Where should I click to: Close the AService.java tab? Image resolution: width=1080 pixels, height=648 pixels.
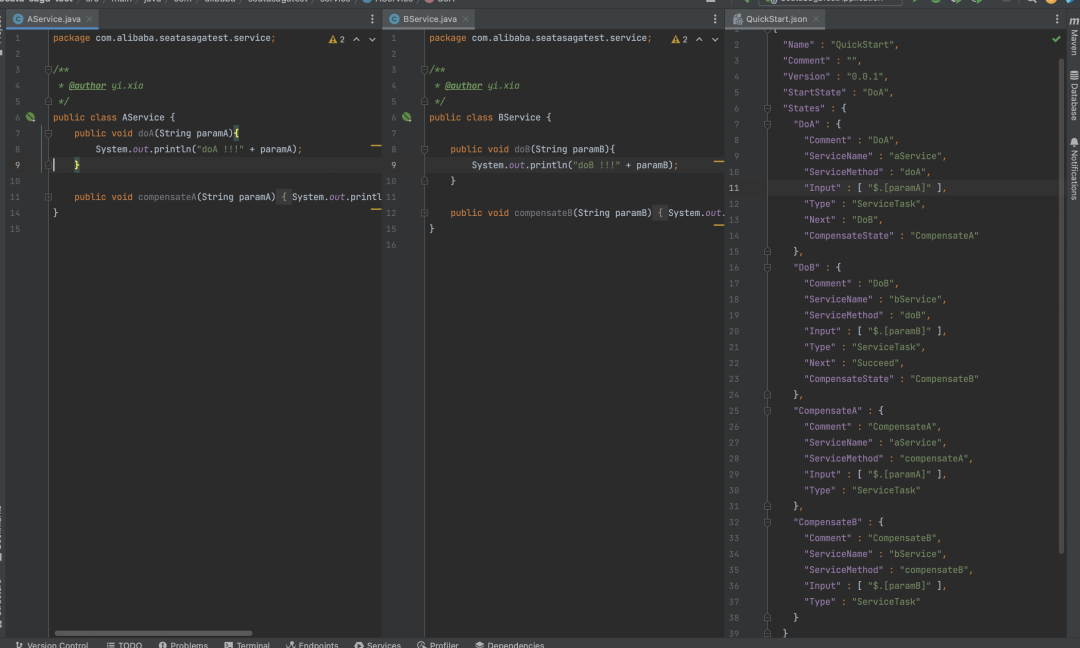(90, 19)
